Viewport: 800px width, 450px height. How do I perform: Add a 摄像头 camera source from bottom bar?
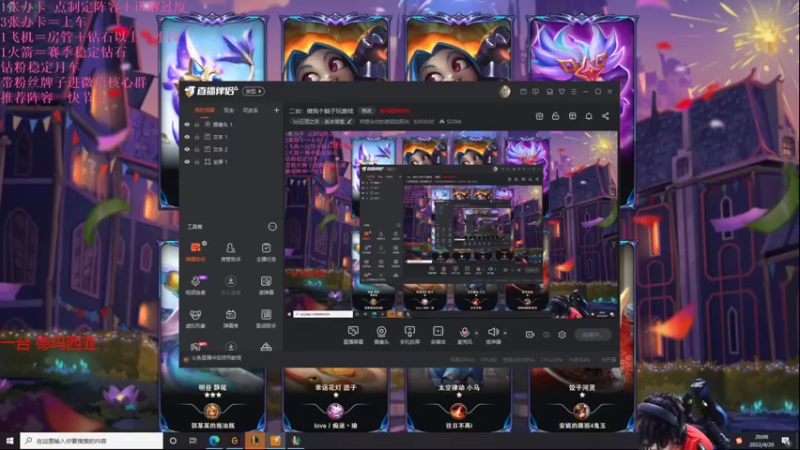tap(381, 335)
